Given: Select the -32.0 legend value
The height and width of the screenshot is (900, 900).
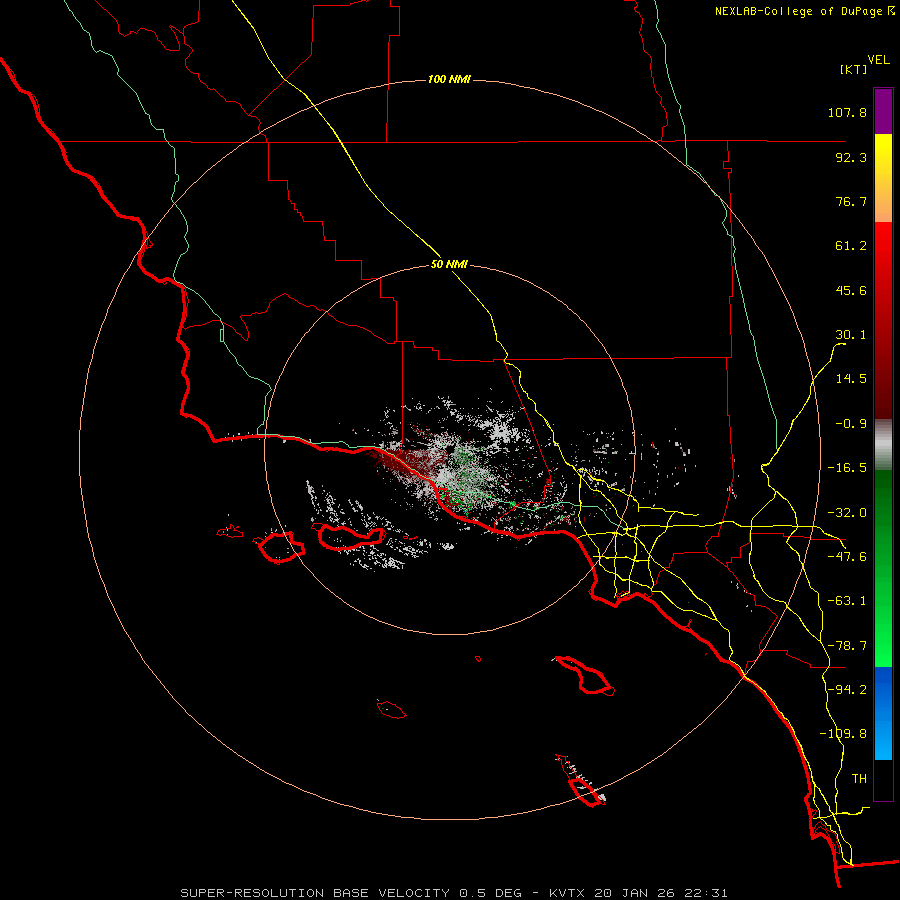Looking at the screenshot, I should (847, 513).
